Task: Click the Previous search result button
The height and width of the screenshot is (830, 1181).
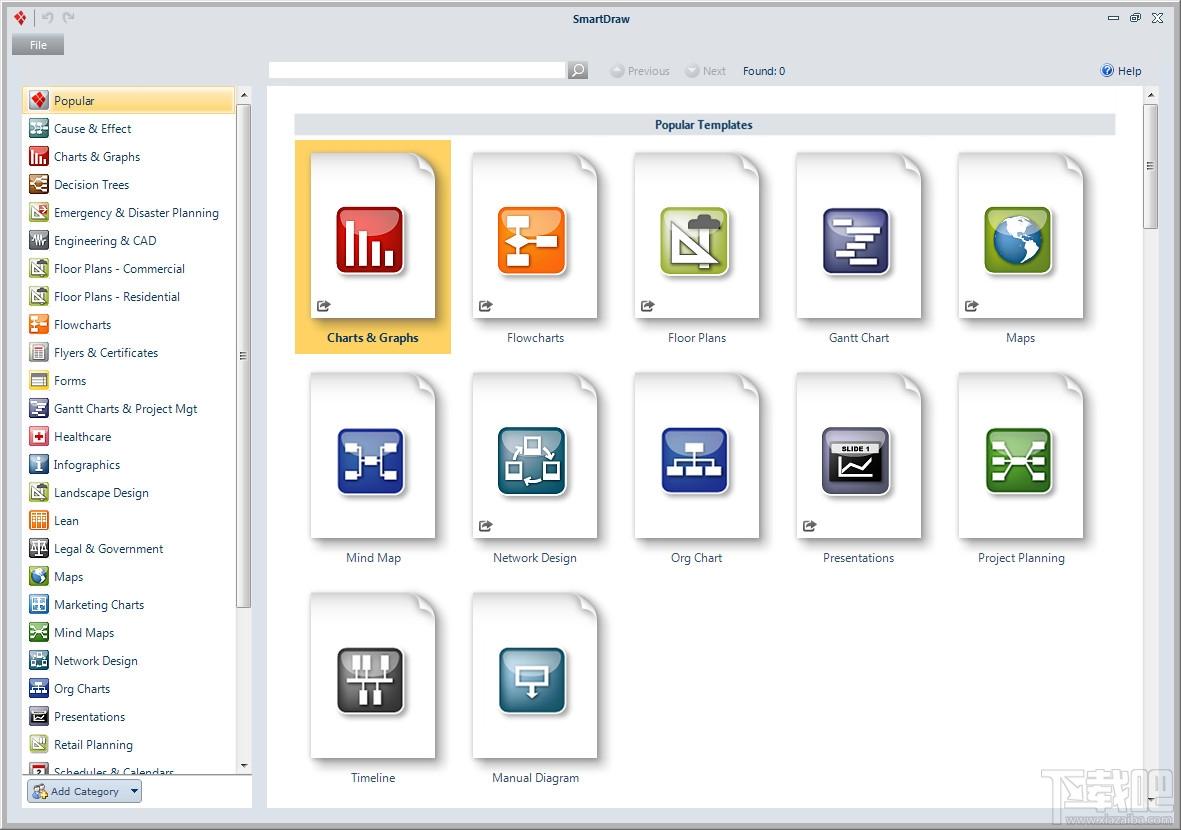Action: point(639,71)
